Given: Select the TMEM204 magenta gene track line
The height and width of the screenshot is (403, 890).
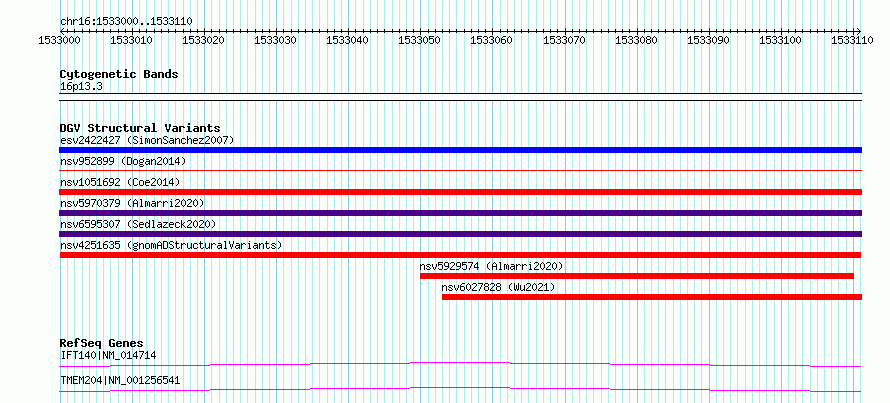Looking at the screenshot, I should point(460,389).
